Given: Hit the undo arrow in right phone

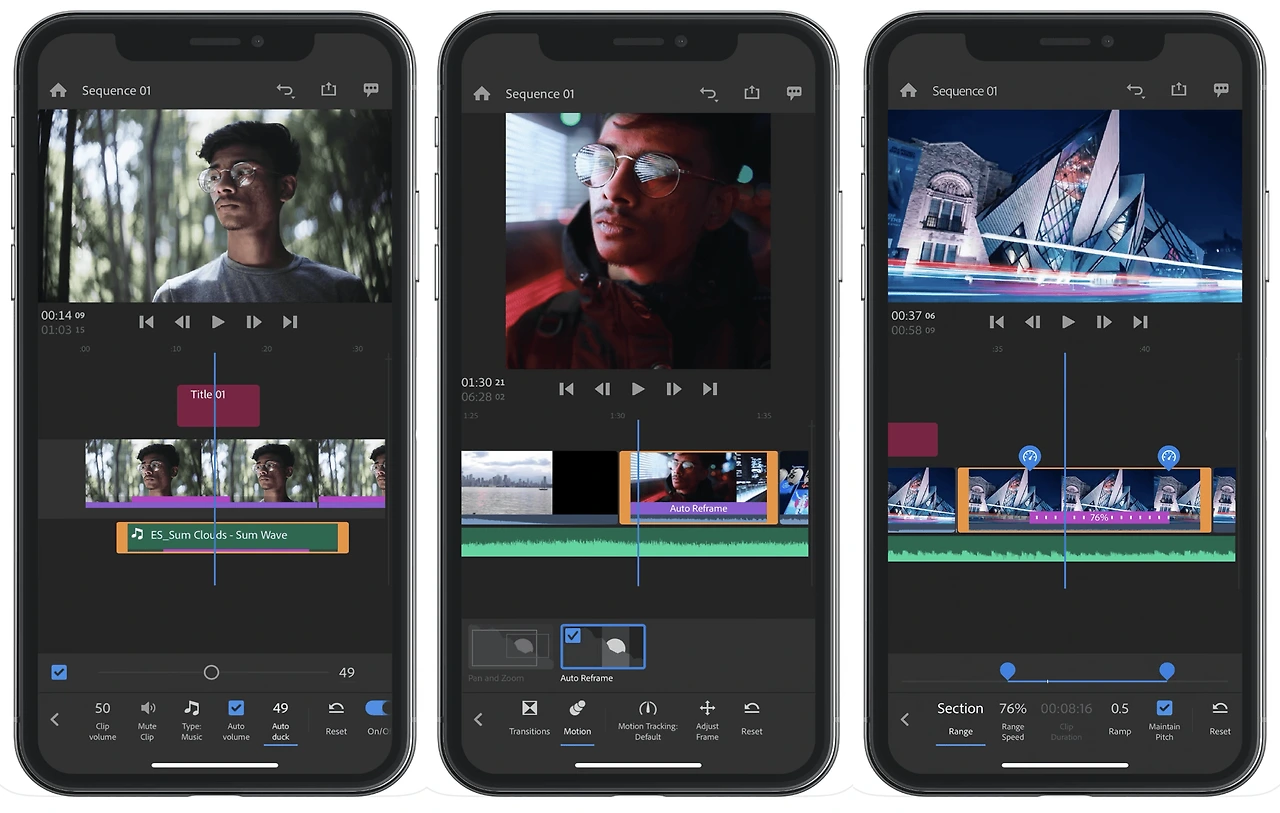Looking at the screenshot, I should coord(1136,90).
